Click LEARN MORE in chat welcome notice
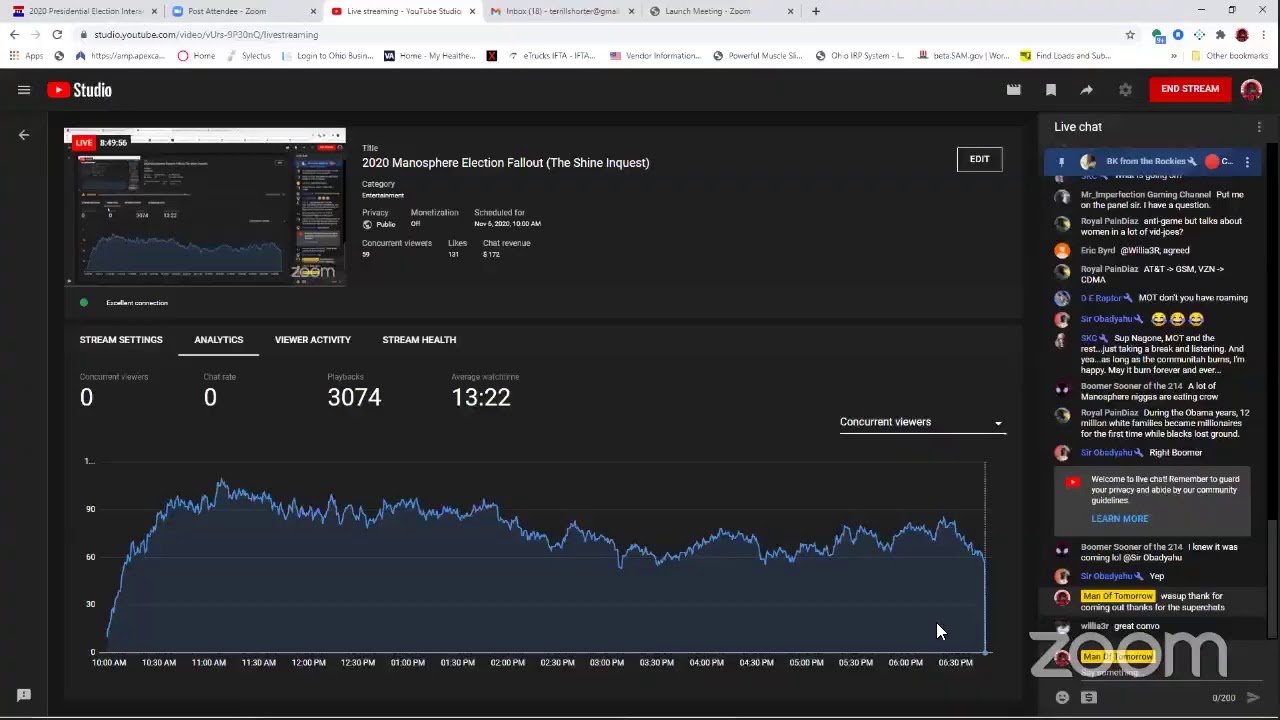 (x=1120, y=519)
